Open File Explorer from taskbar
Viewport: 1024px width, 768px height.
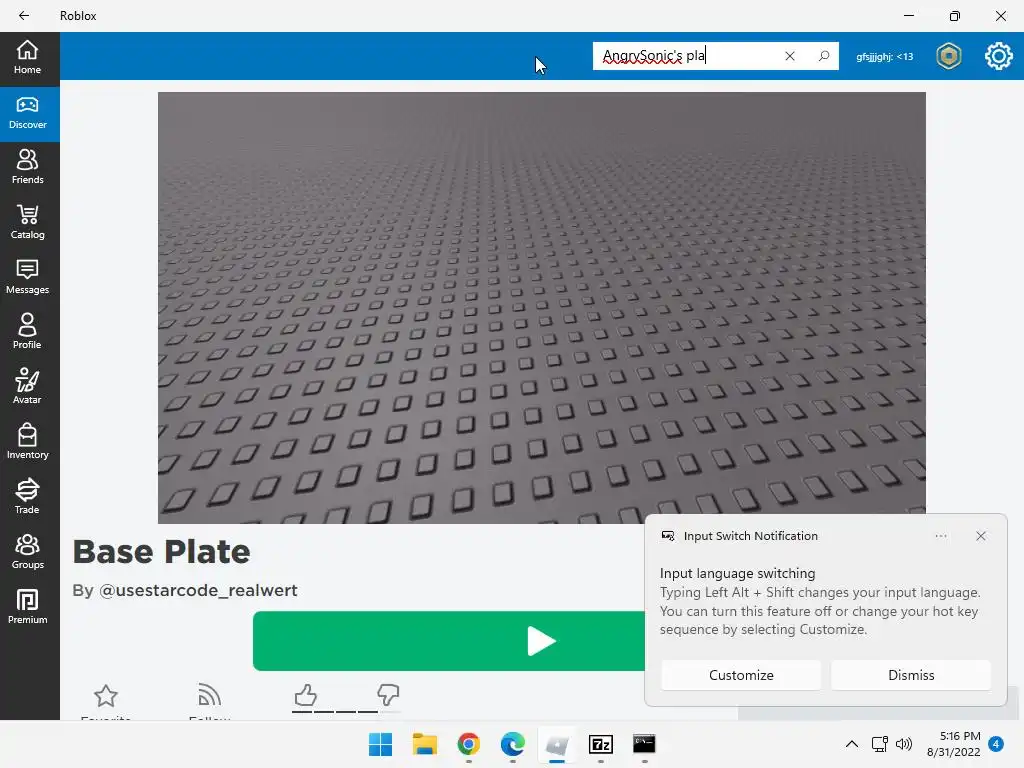pos(424,744)
